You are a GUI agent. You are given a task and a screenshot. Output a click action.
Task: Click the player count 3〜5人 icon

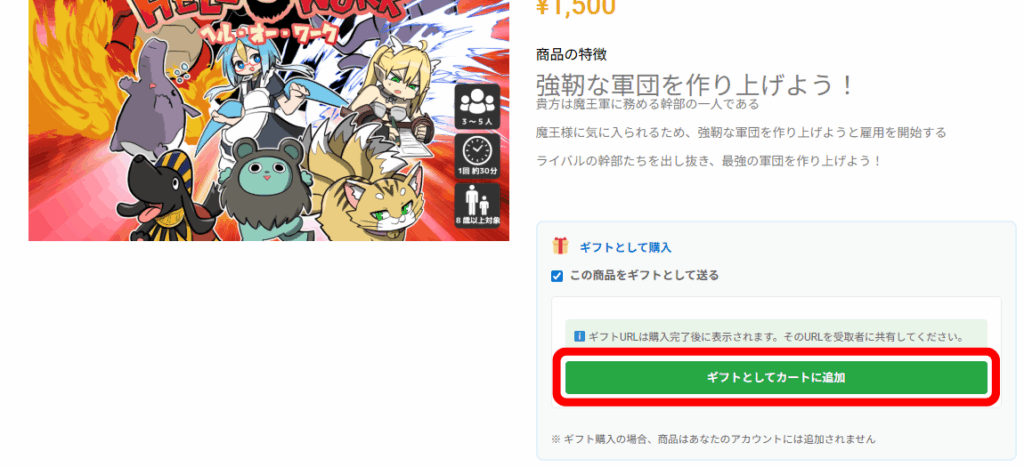tap(477, 107)
